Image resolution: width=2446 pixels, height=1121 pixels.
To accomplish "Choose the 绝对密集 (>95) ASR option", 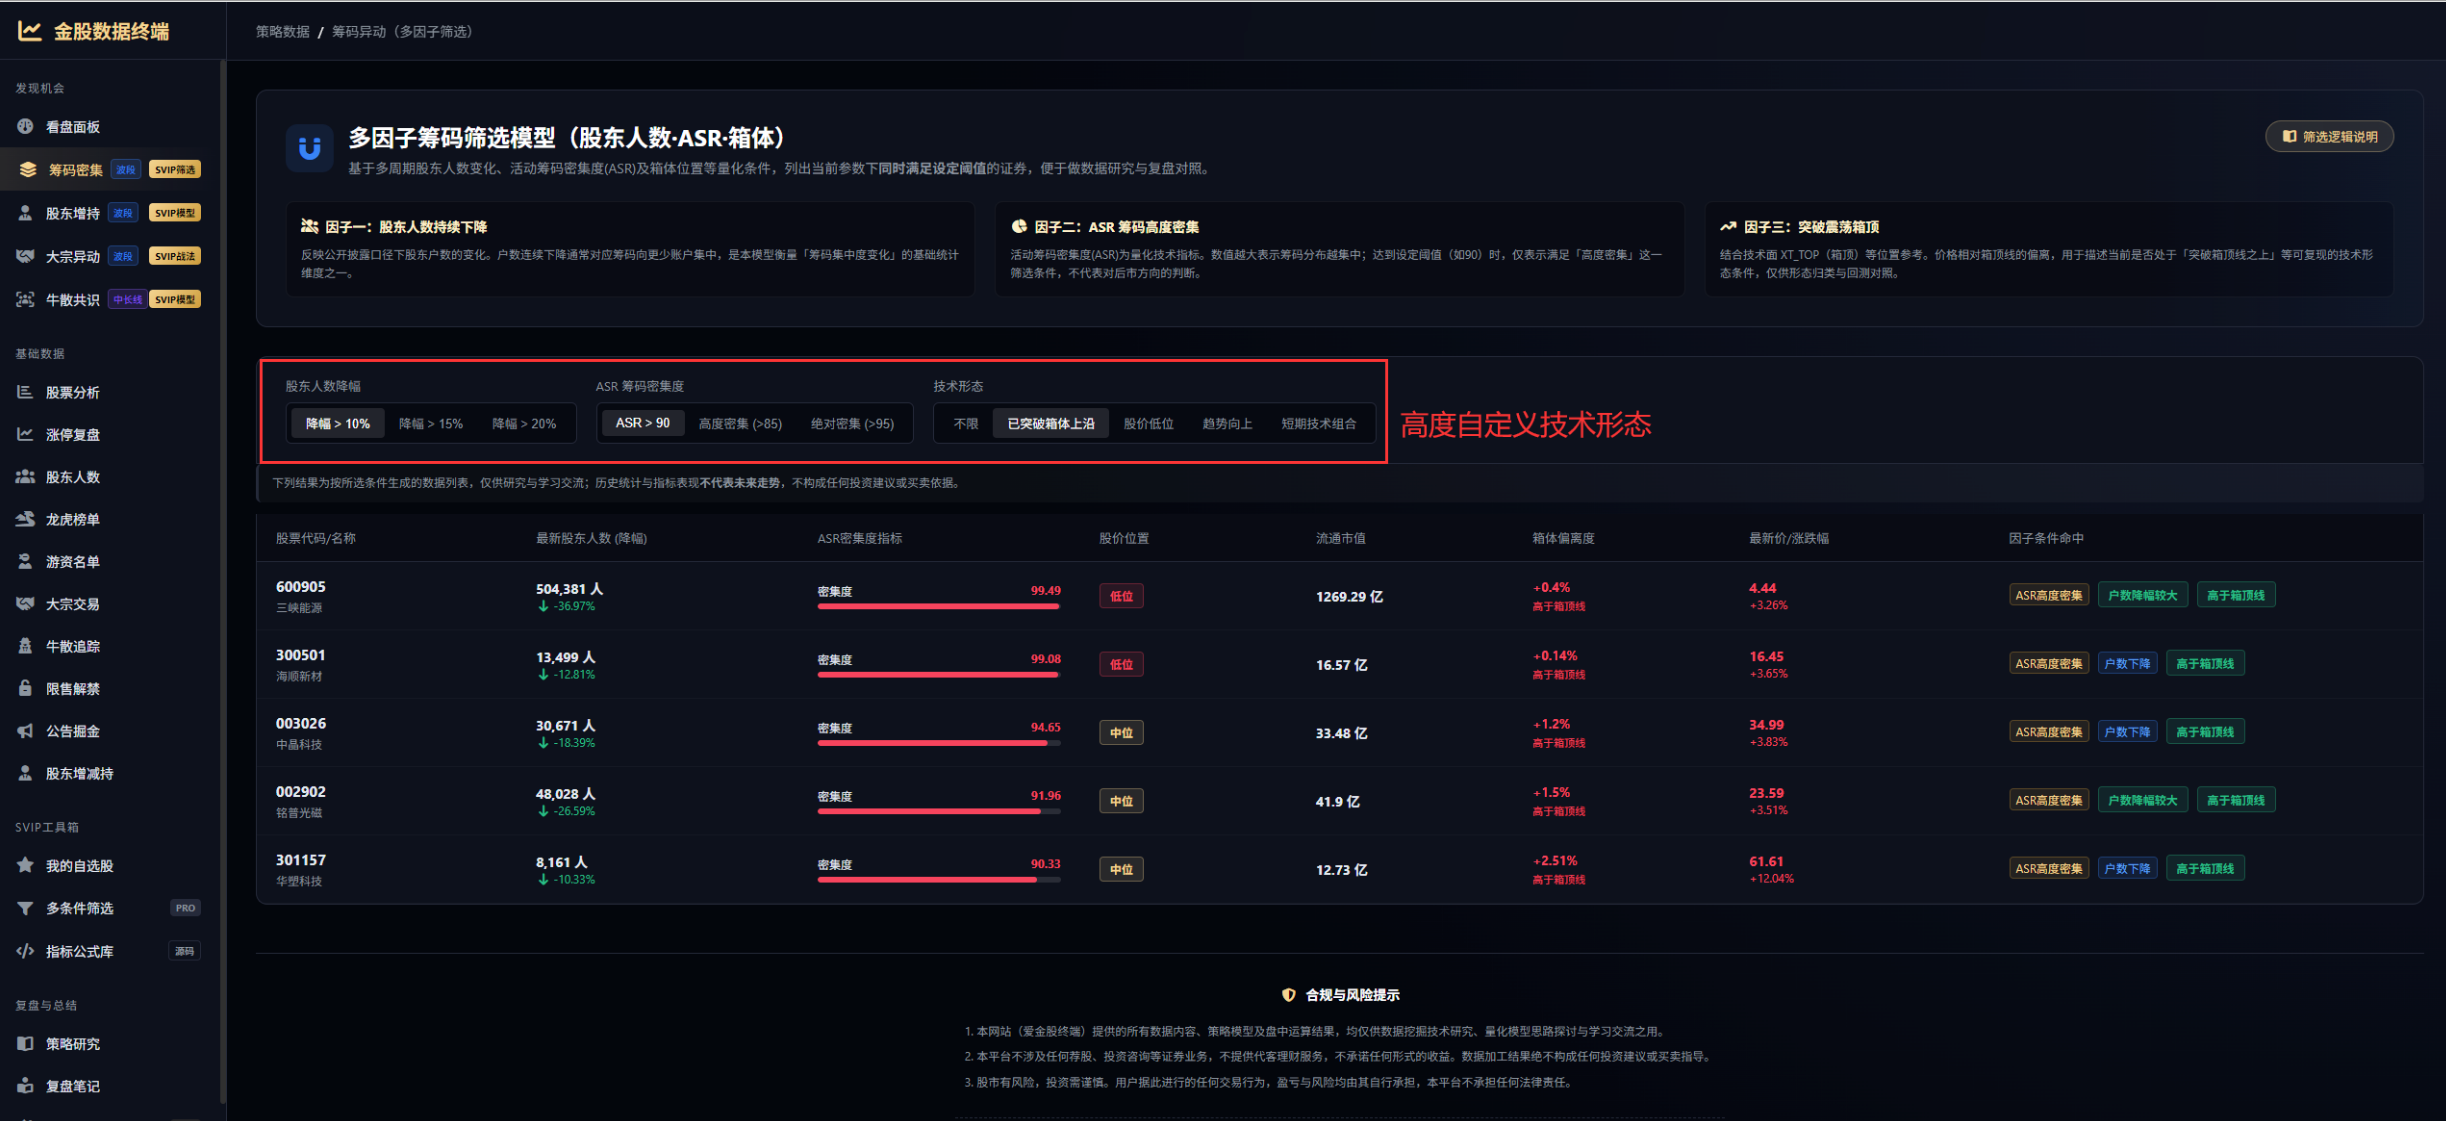I will click(852, 424).
